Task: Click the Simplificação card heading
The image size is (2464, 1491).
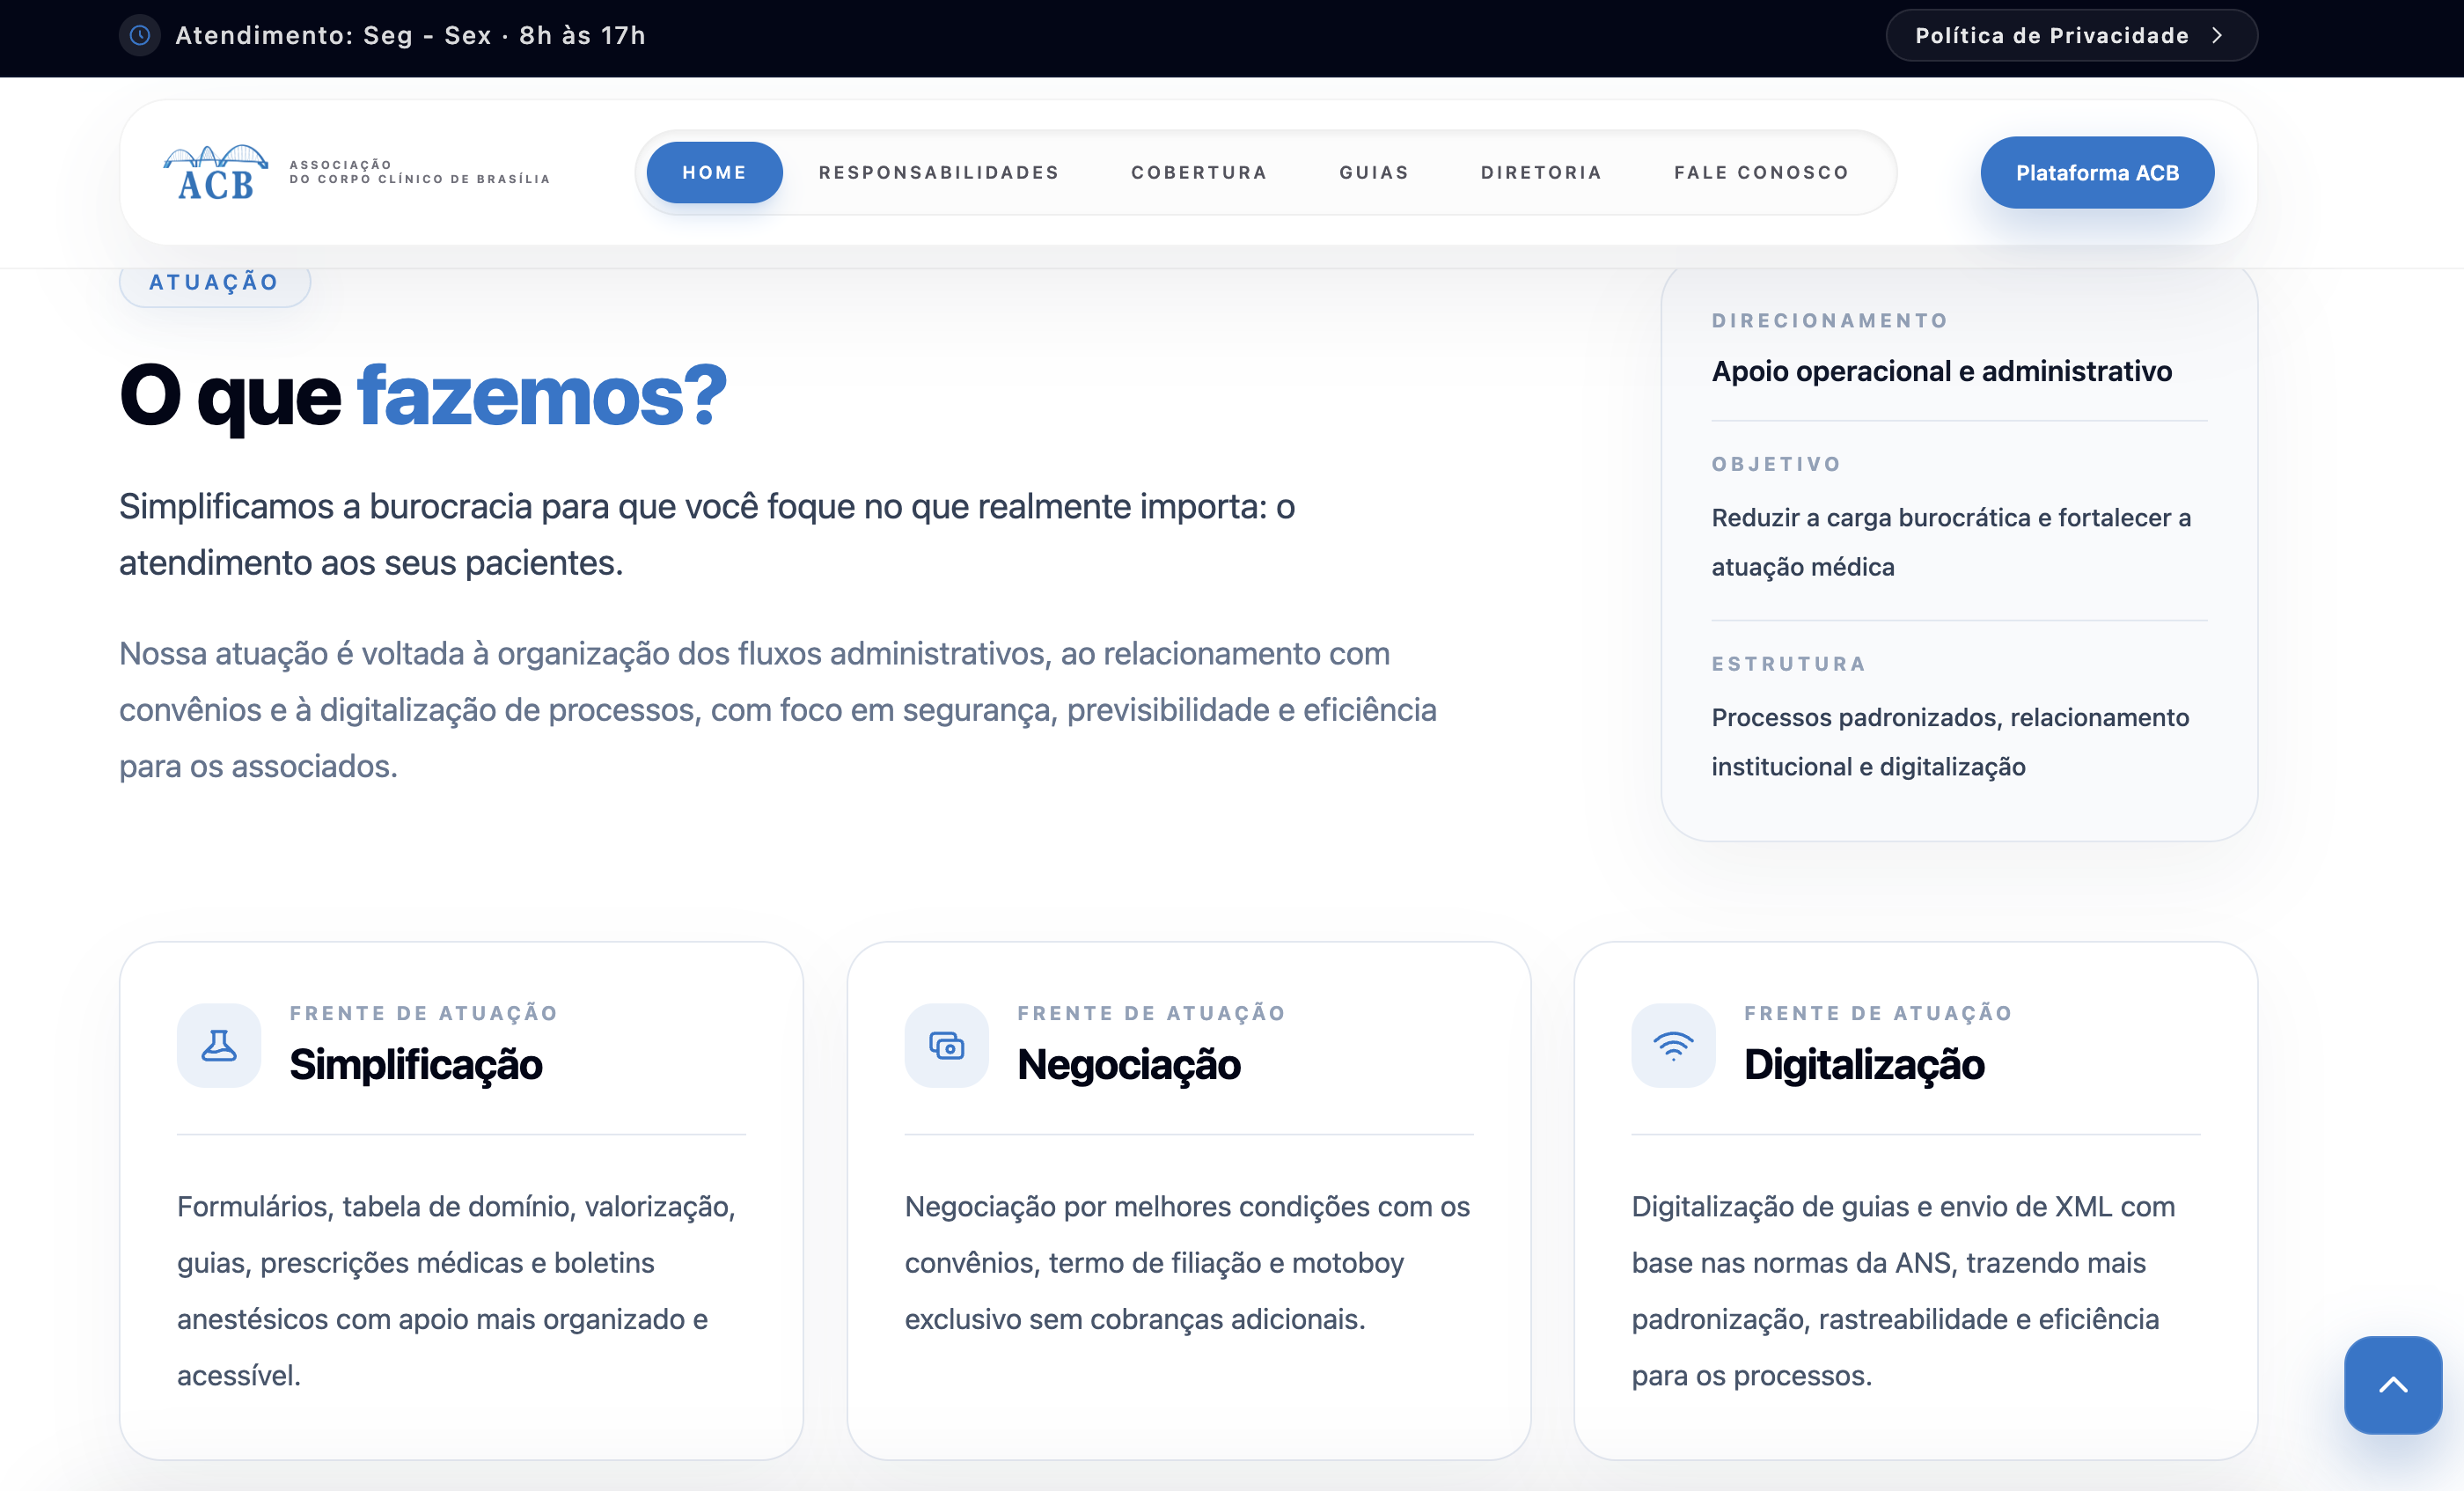Action: 415,1065
